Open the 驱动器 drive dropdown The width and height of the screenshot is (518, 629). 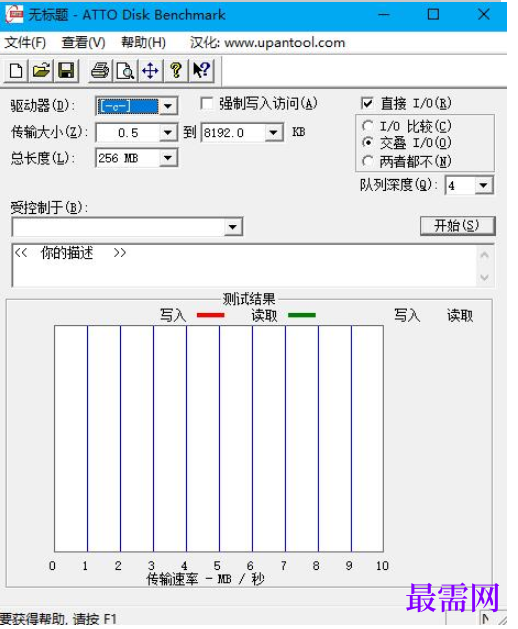point(168,106)
